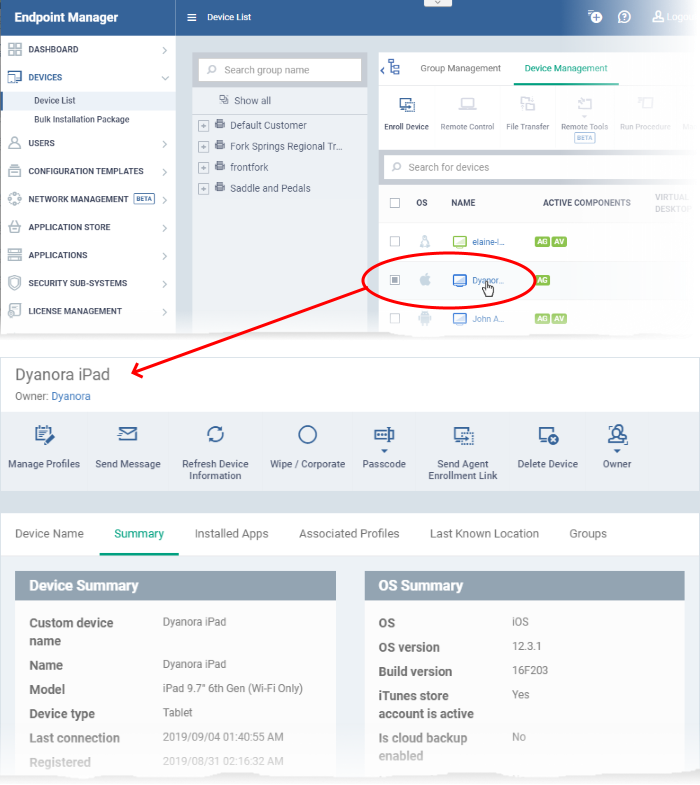Image resolution: width=700 pixels, height=785 pixels.
Task: Click the Refresh Device Information icon
Action: [x=215, y=434]
